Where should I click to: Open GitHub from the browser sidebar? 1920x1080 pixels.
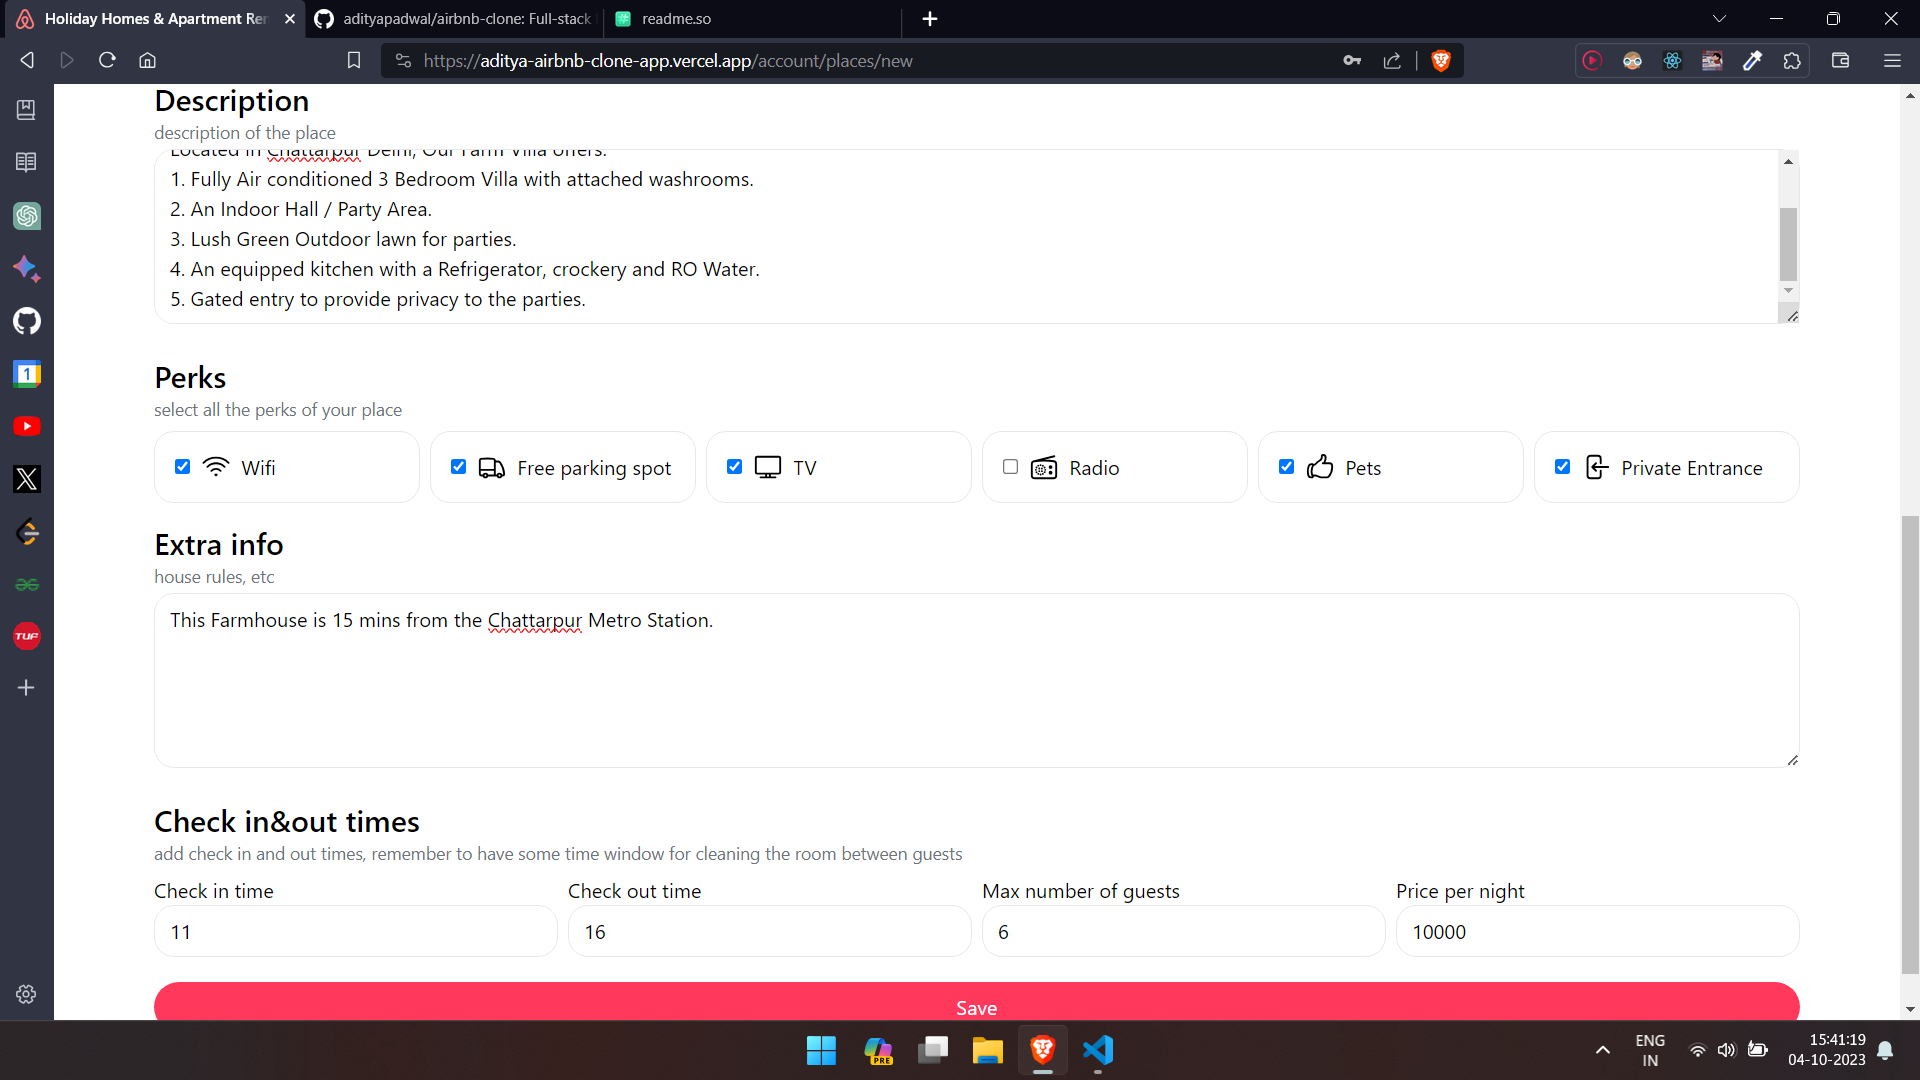(27, 321)
